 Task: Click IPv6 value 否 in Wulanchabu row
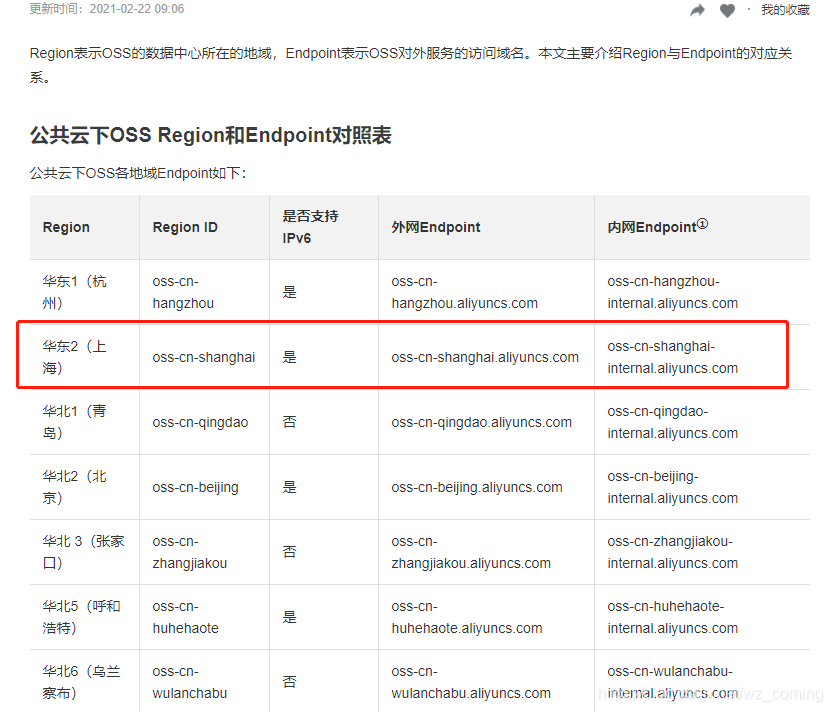[289, 682]
